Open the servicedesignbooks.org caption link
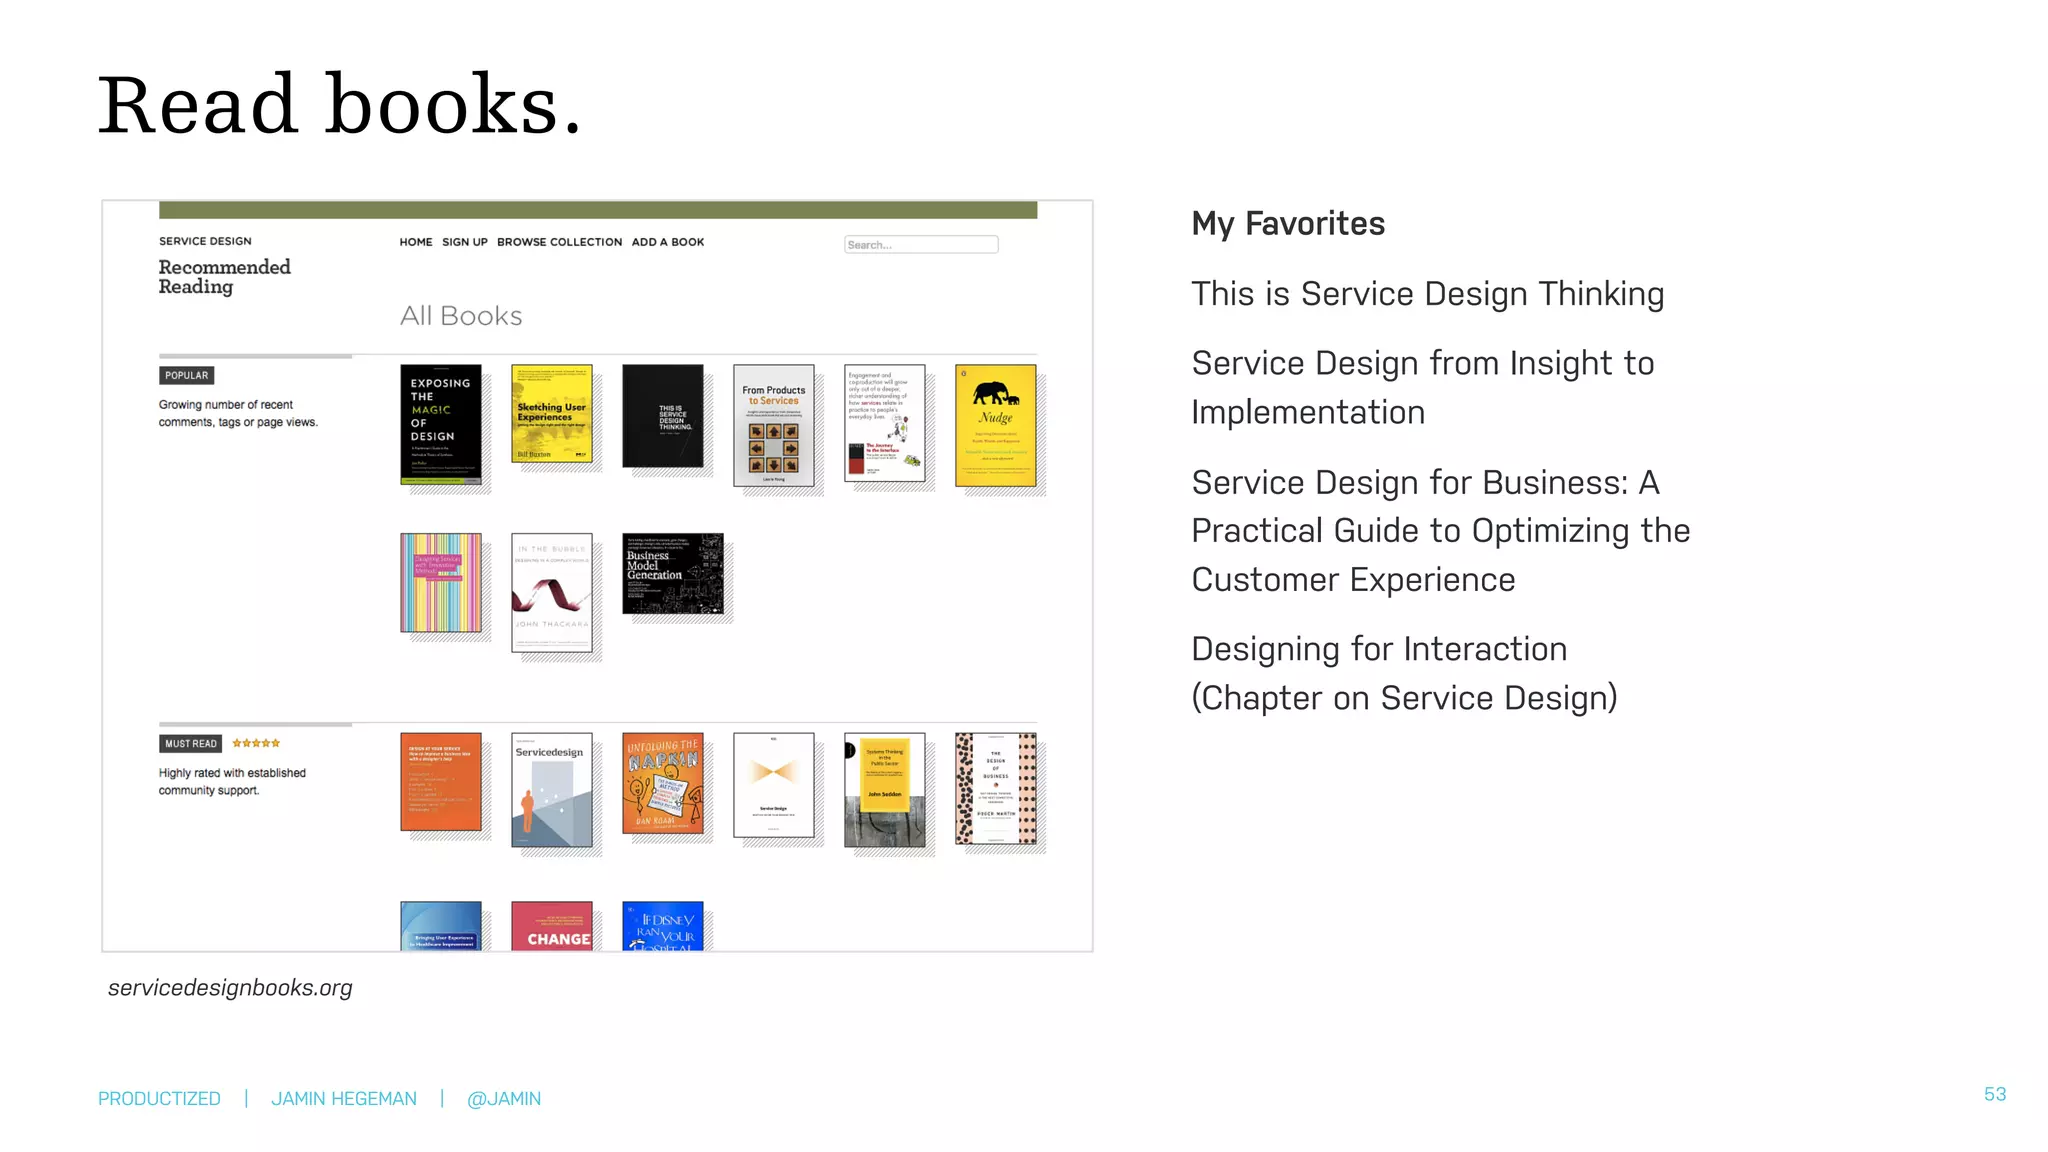 pos(230,988)
